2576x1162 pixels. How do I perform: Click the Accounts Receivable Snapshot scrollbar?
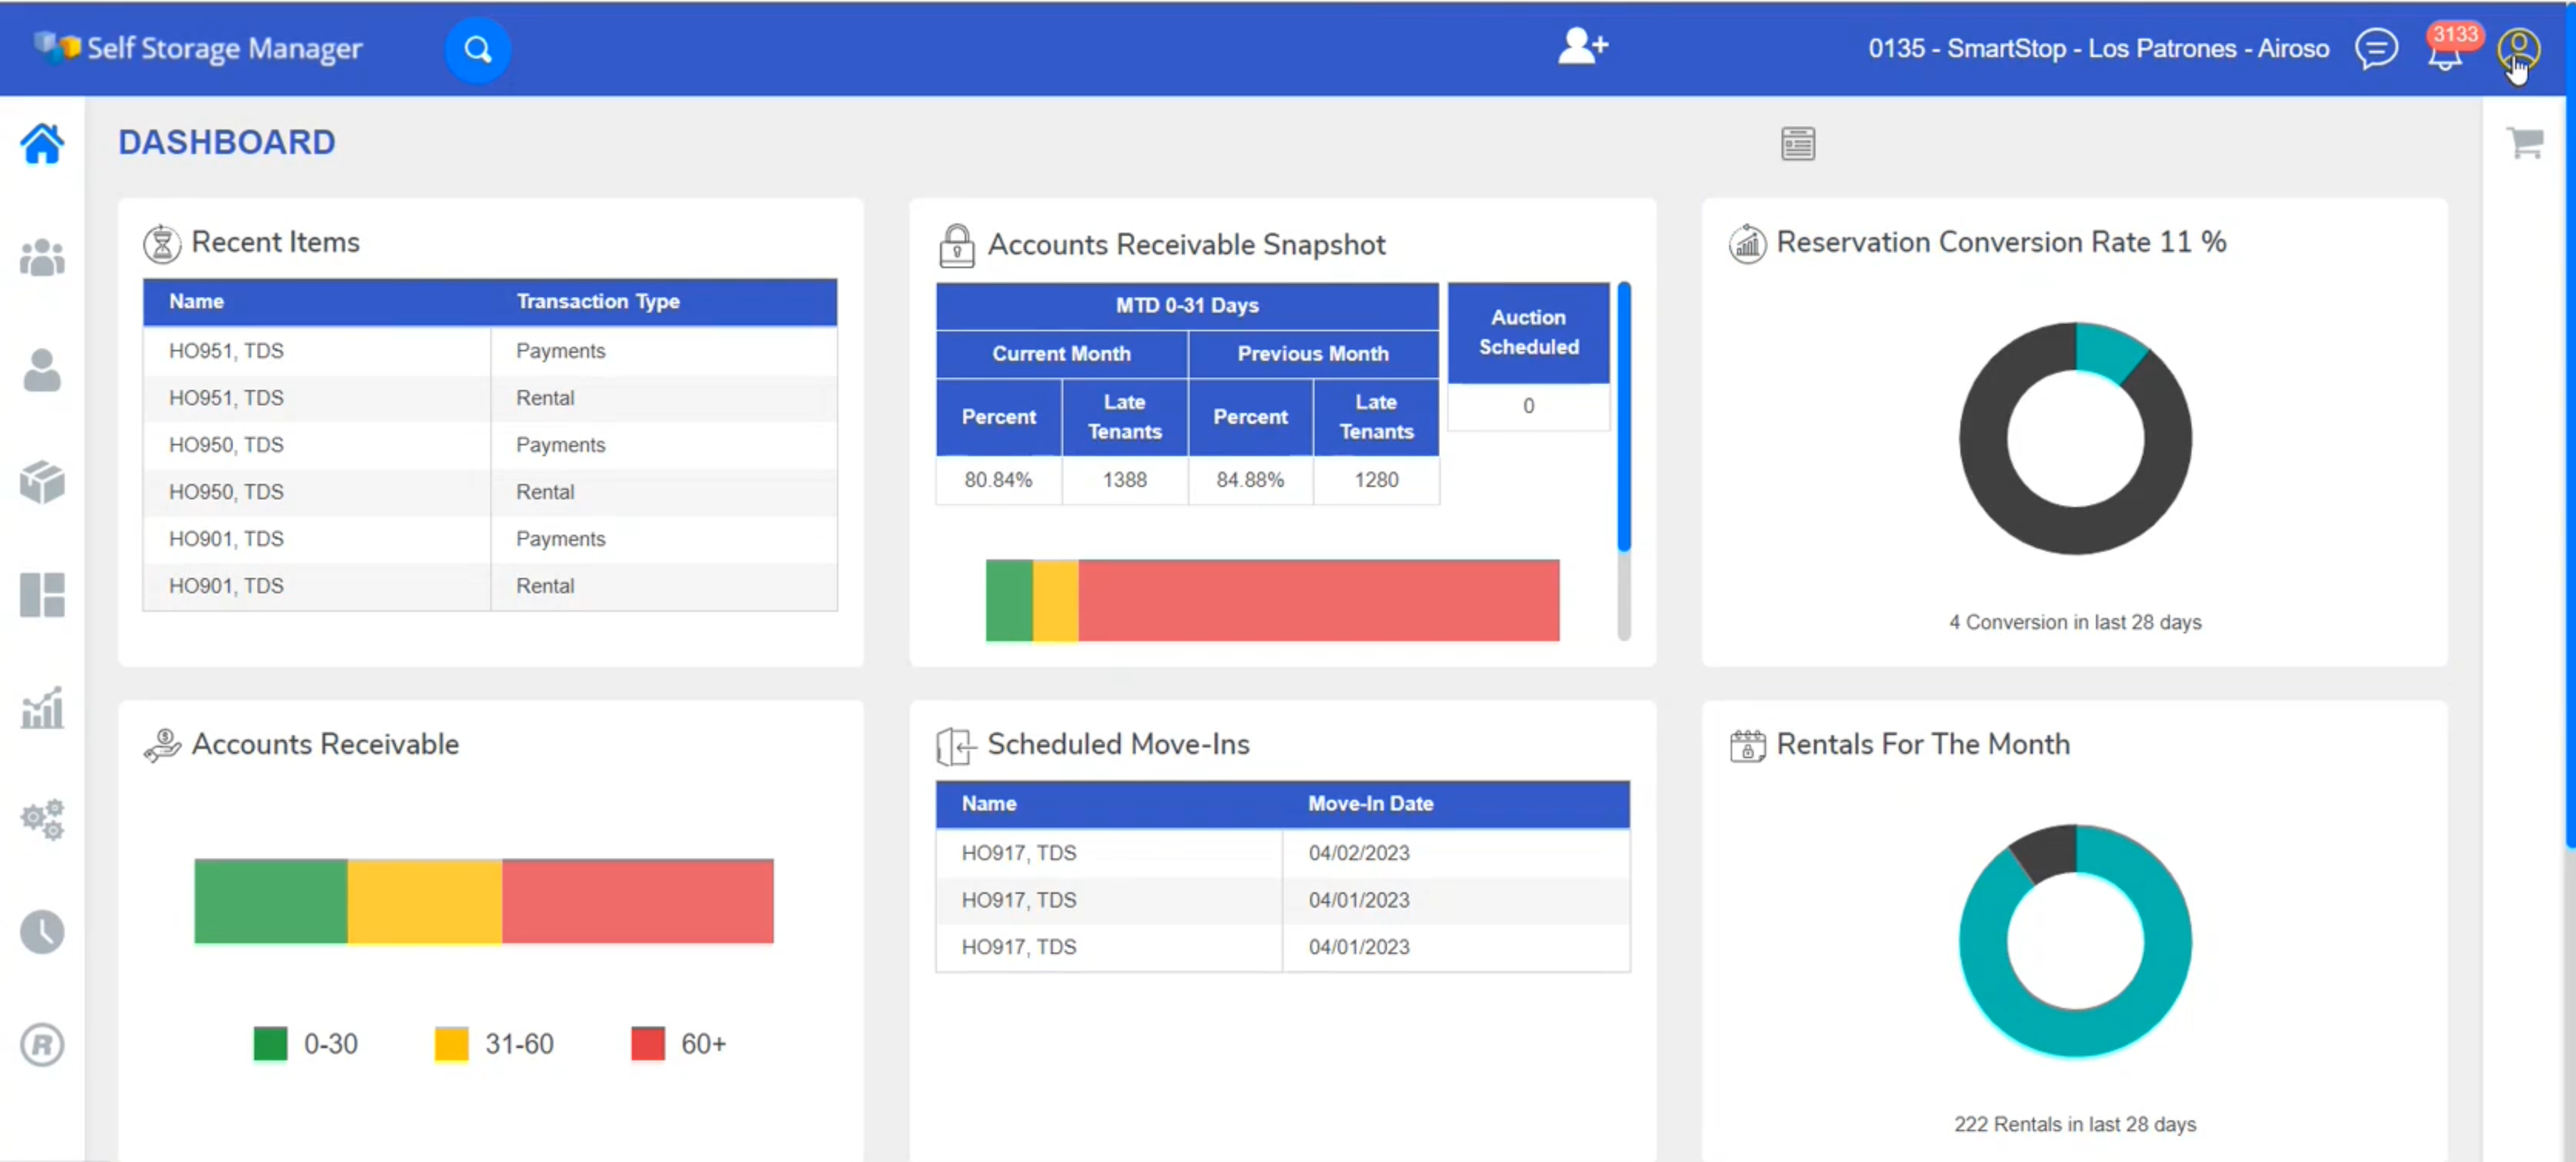click(1623, 418)
